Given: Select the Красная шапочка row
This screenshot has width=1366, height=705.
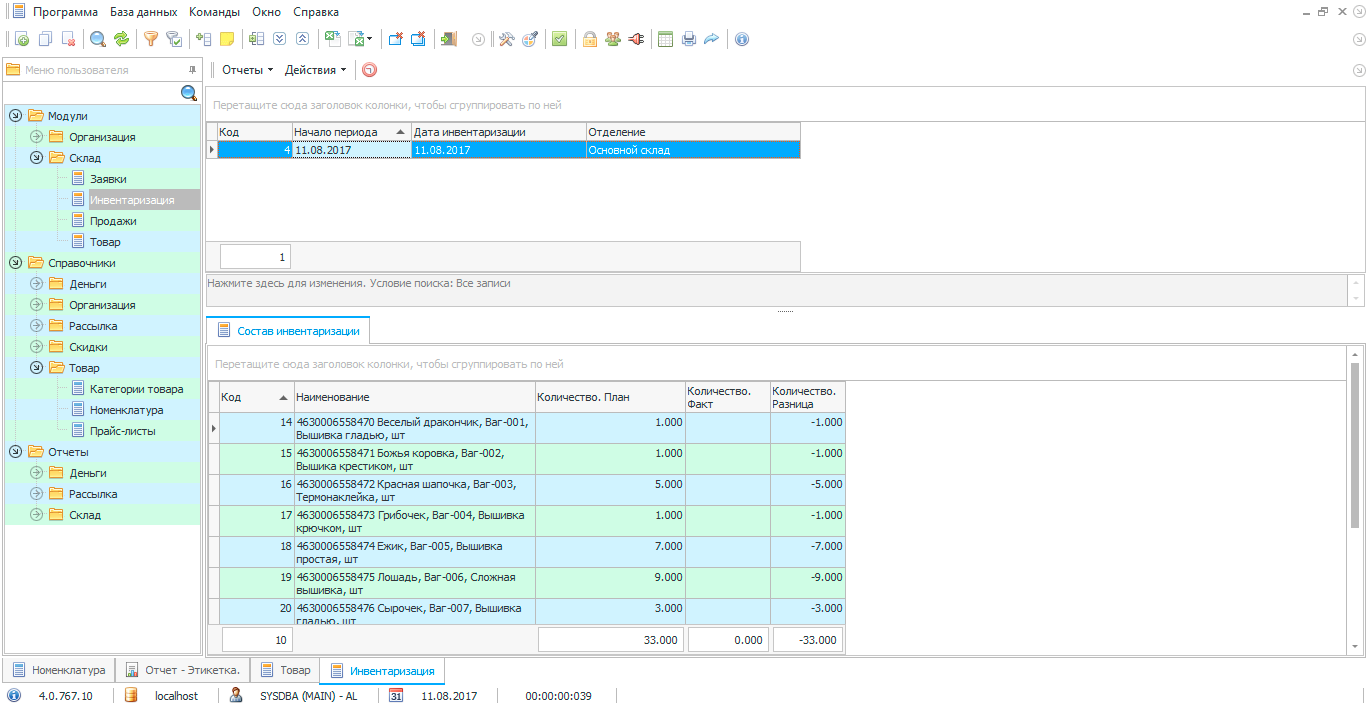Looking at the screenshot, I should 527,490.
